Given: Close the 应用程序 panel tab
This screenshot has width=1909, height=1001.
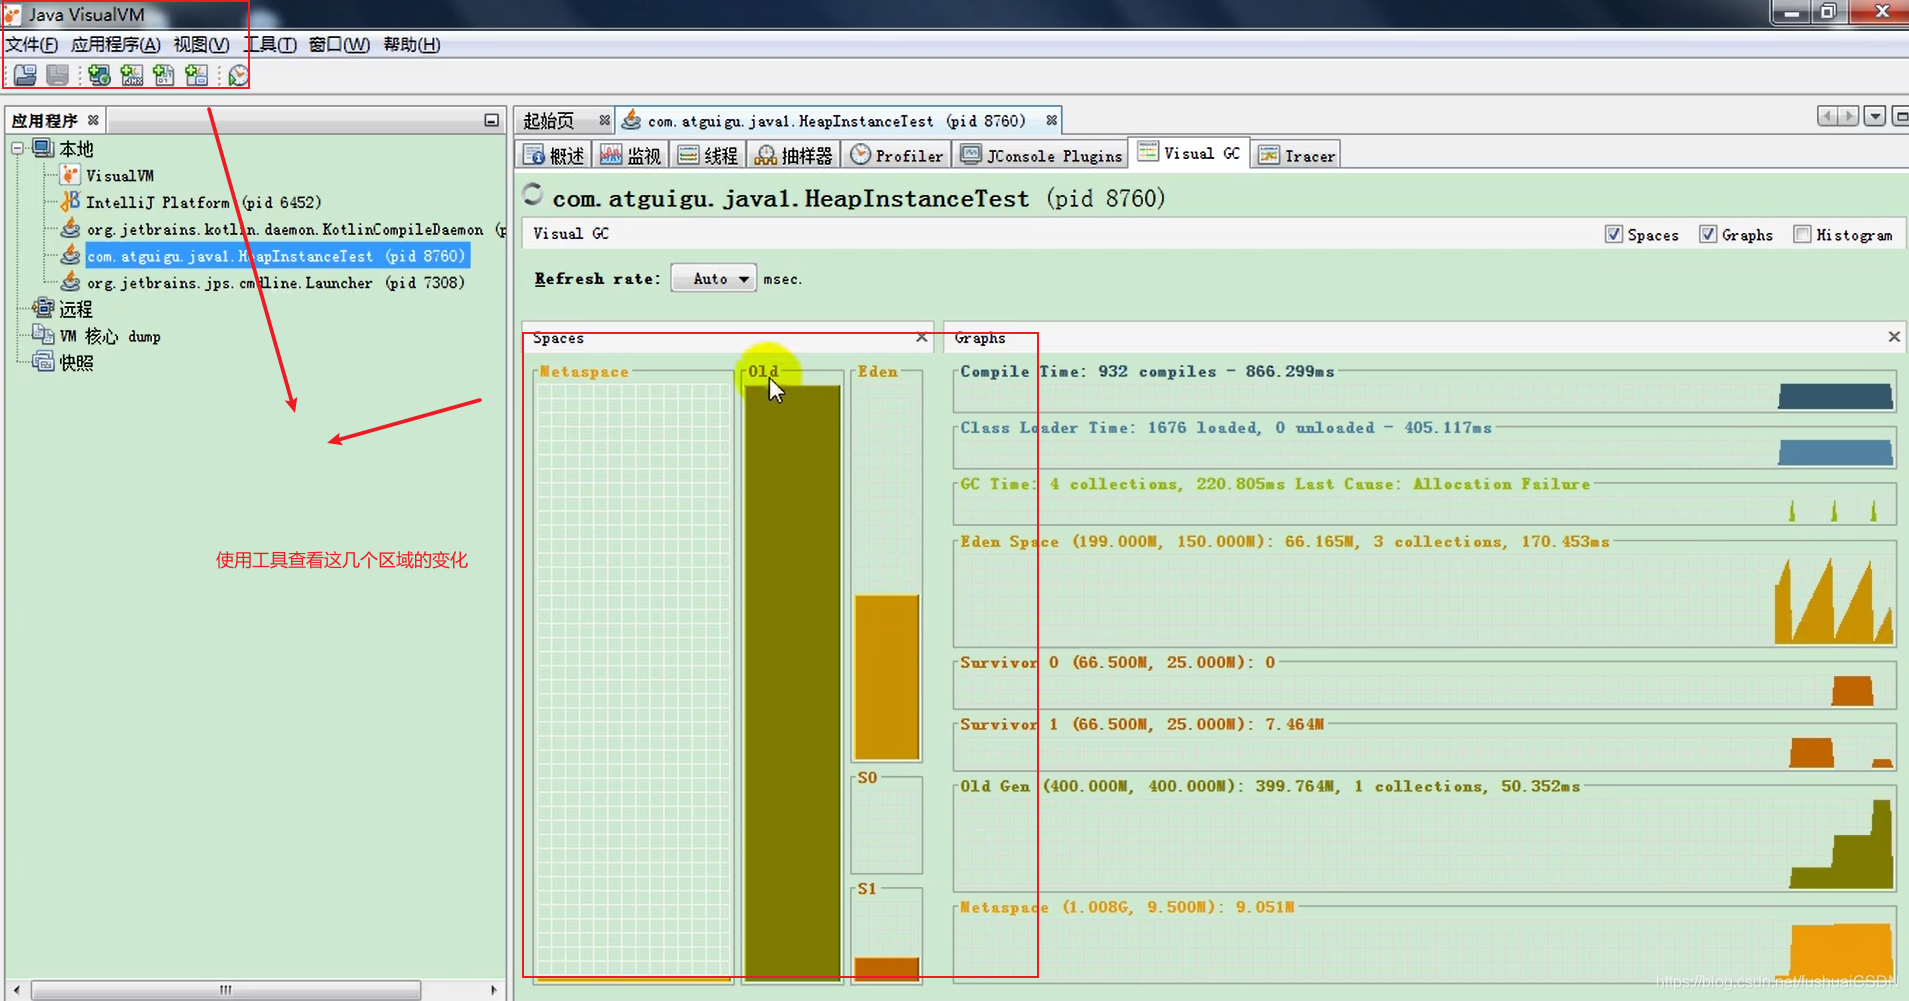Looking at the screenshot, I should (x=93, y=120).
